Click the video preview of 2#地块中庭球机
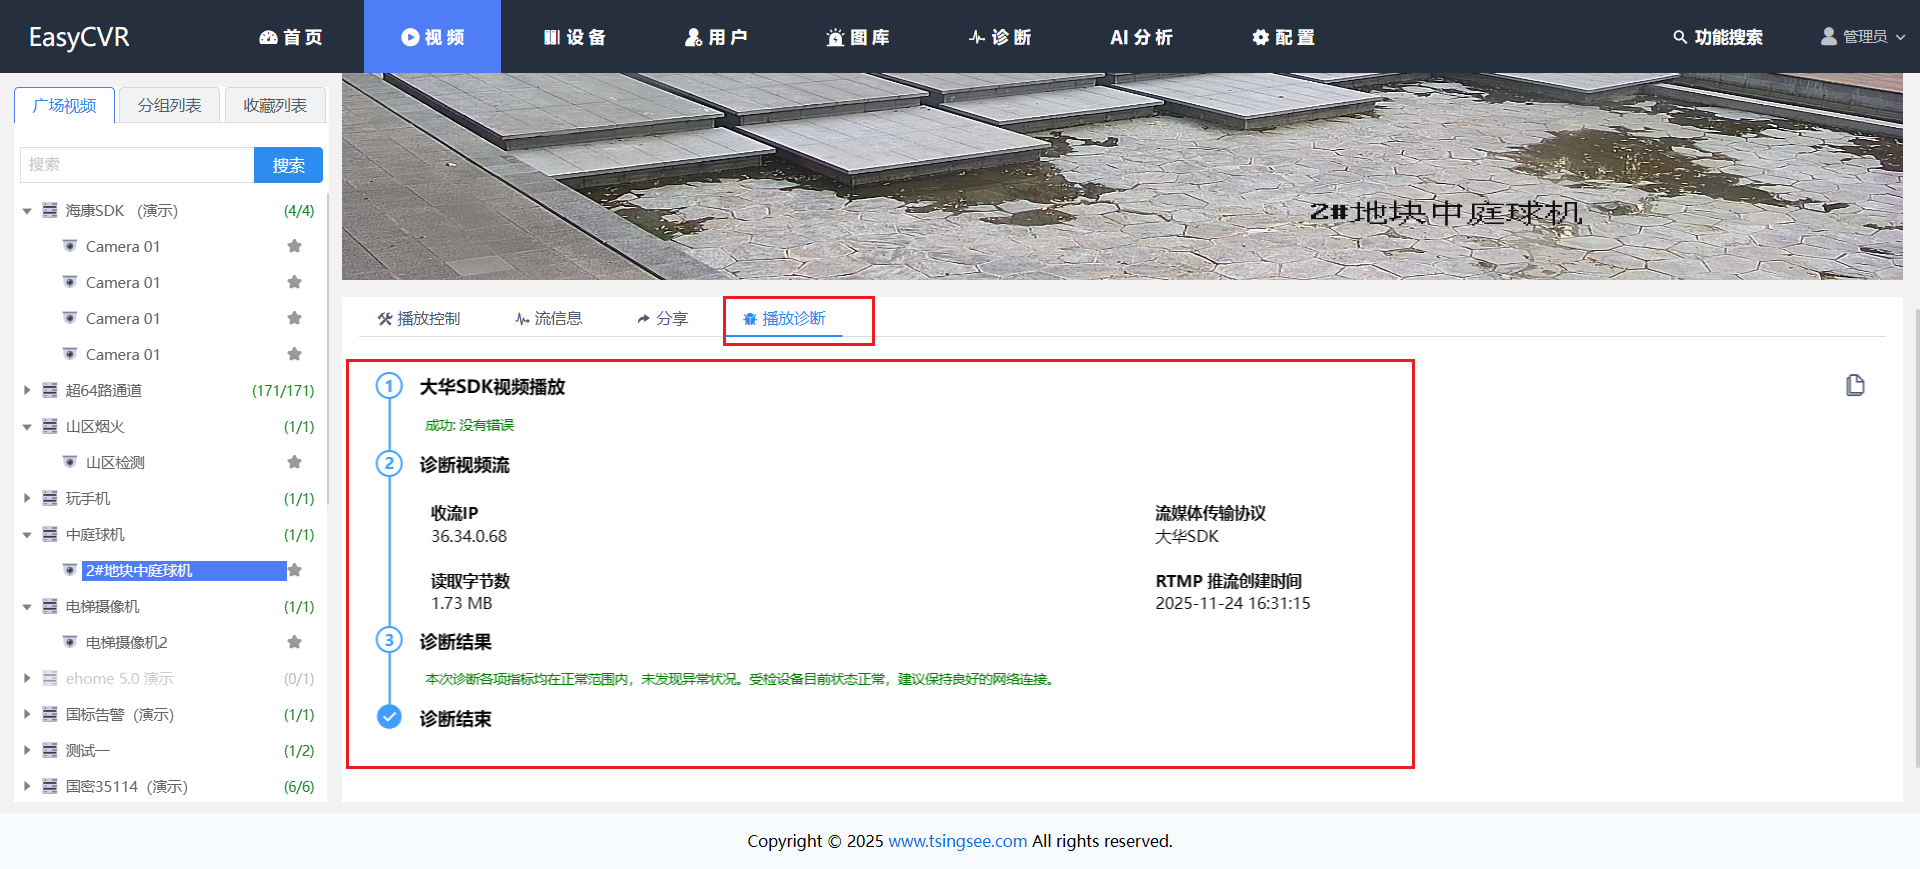This screenshot has width=1920, height=869. tap(1122, 176)
